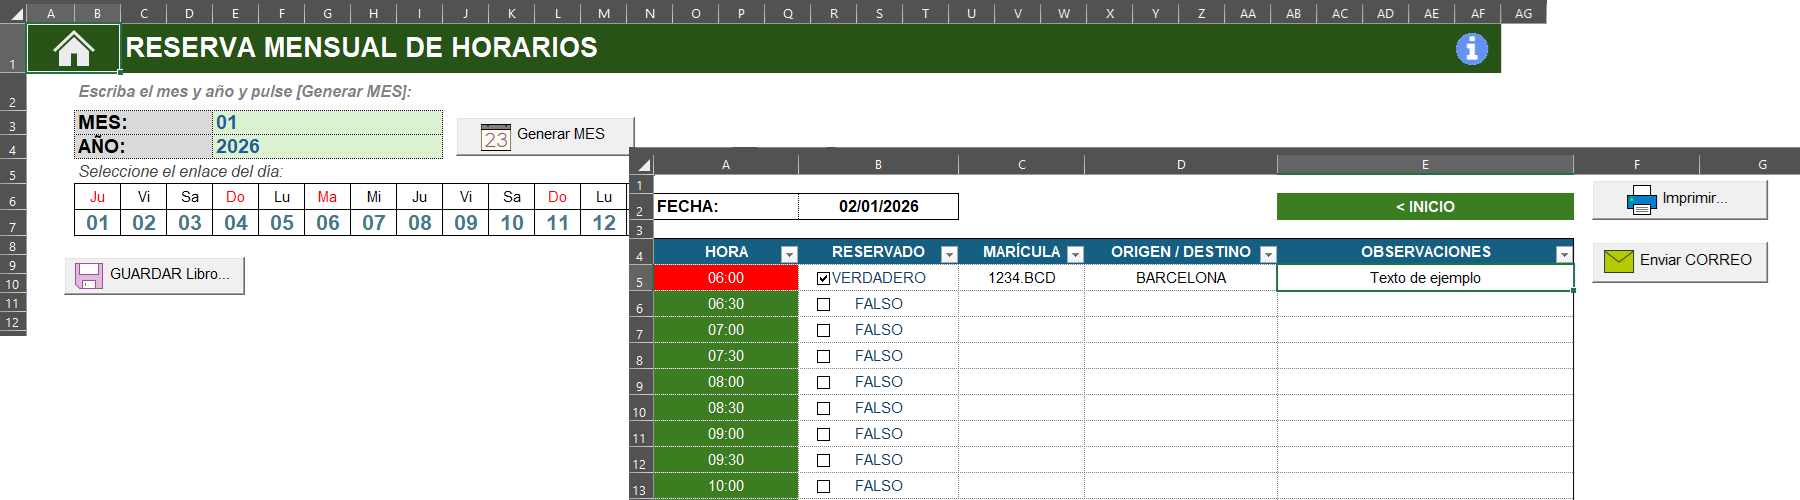This screenshot has height=500, width=1800.
Task: Open the ORIGEN / DESTINO filter dropdown
Action: pos(1268,254)
